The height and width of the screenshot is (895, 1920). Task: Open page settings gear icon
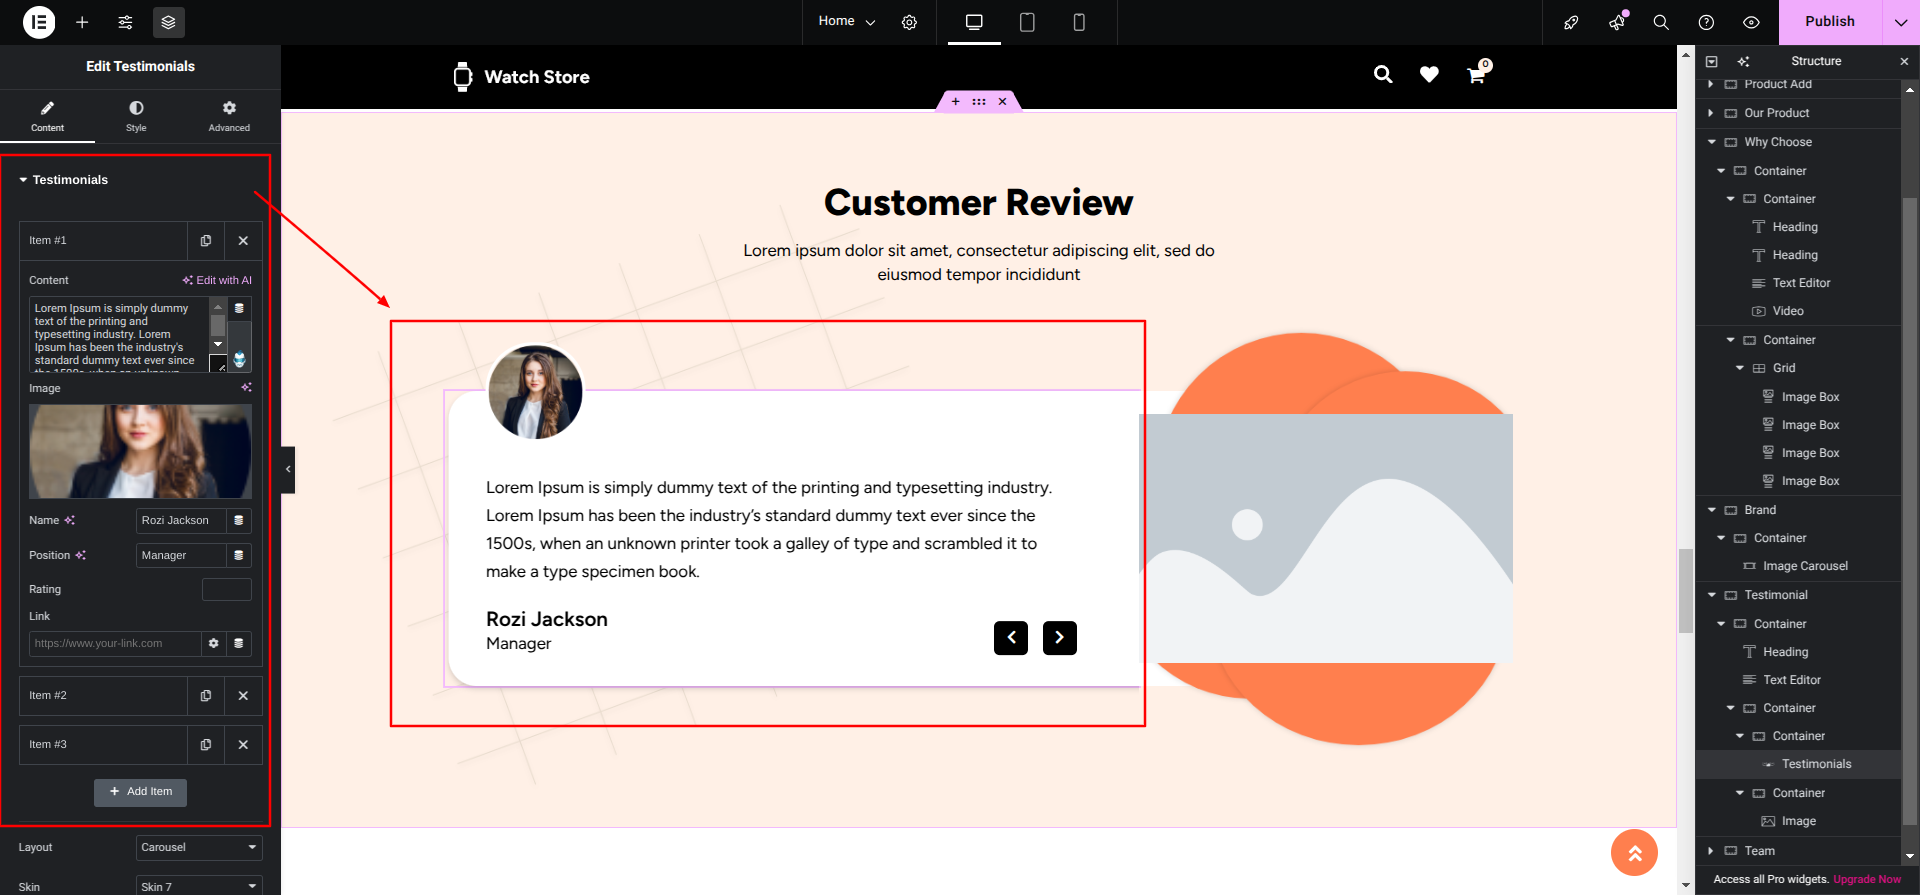pyautogui.click(x=909, y=22)
